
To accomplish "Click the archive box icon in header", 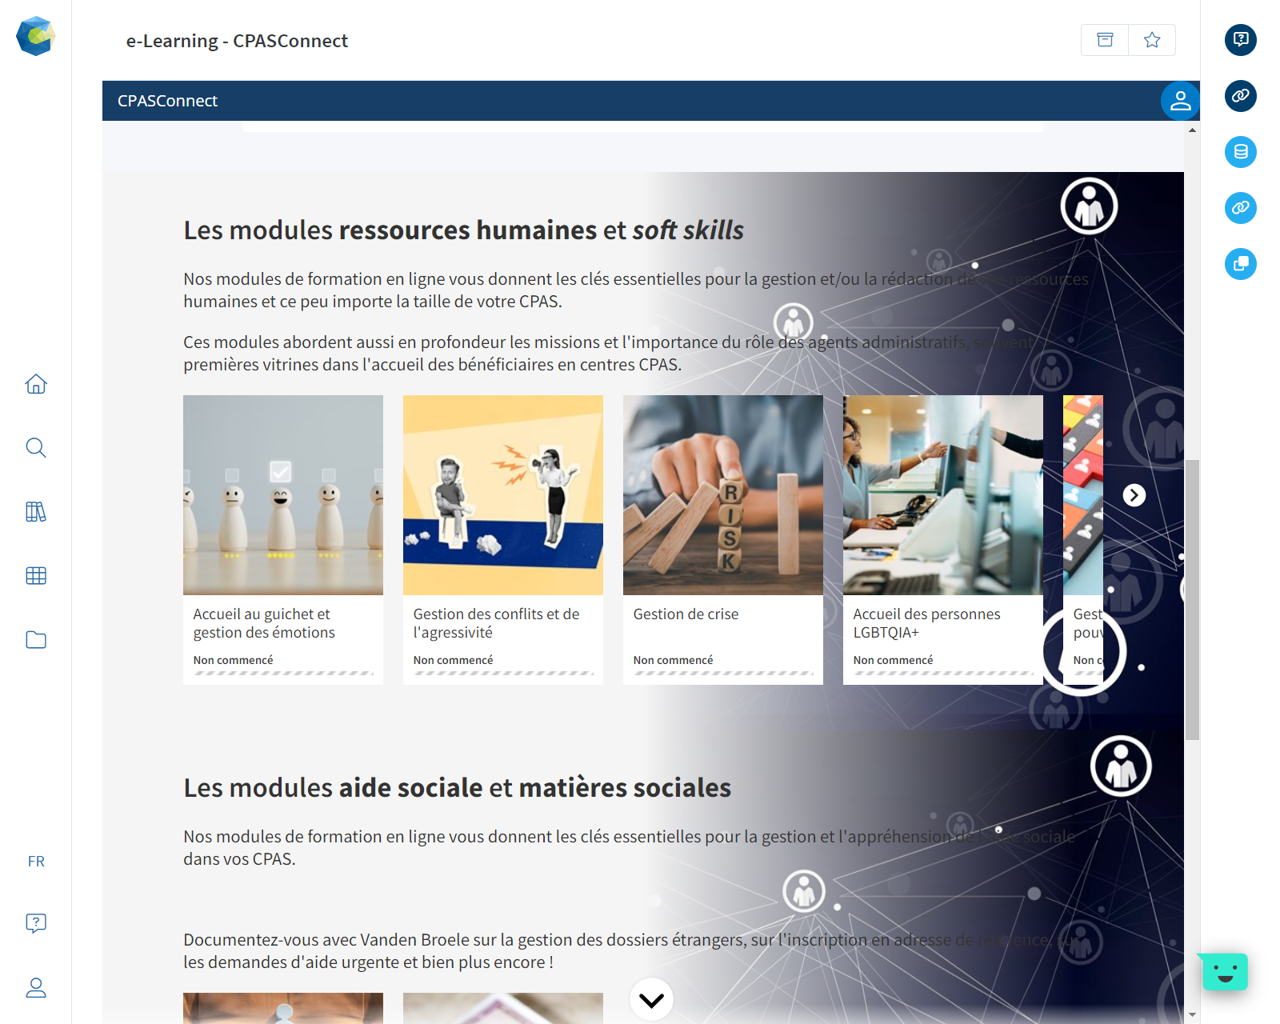I will click(1105, 40).
